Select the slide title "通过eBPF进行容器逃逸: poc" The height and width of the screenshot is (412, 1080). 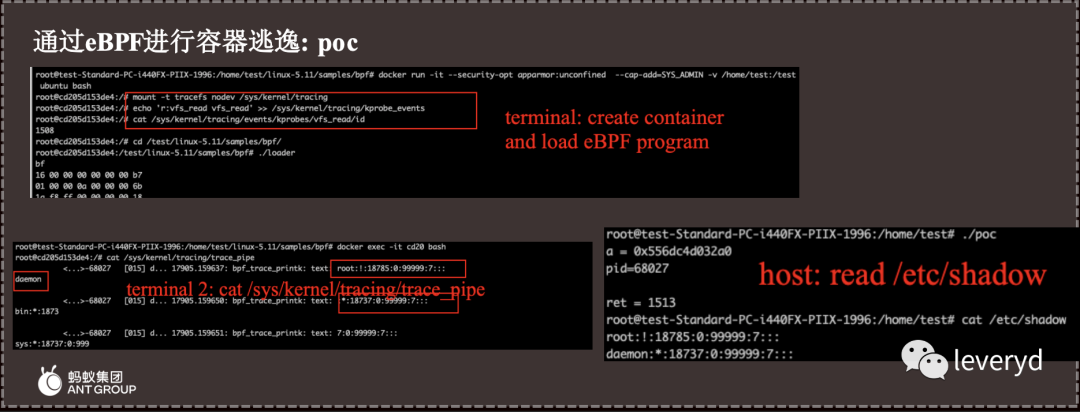coord(195,43)
